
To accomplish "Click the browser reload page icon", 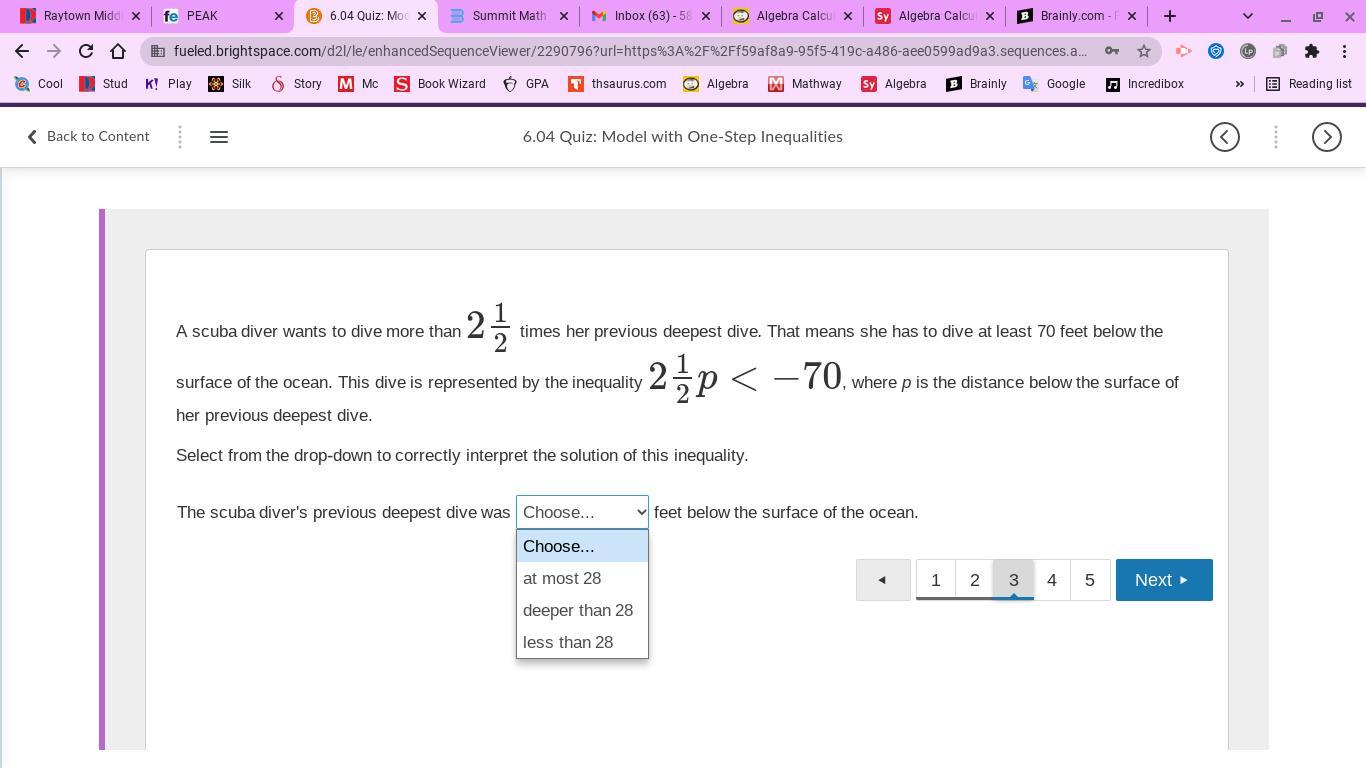I will coord(86,51).
